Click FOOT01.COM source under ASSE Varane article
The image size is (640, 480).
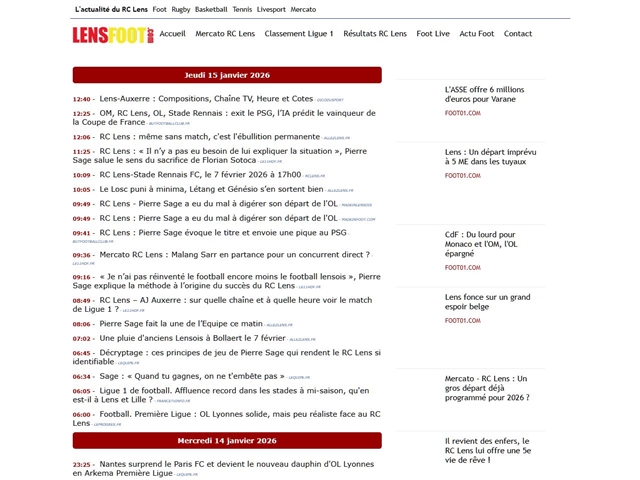click(463, 113)
